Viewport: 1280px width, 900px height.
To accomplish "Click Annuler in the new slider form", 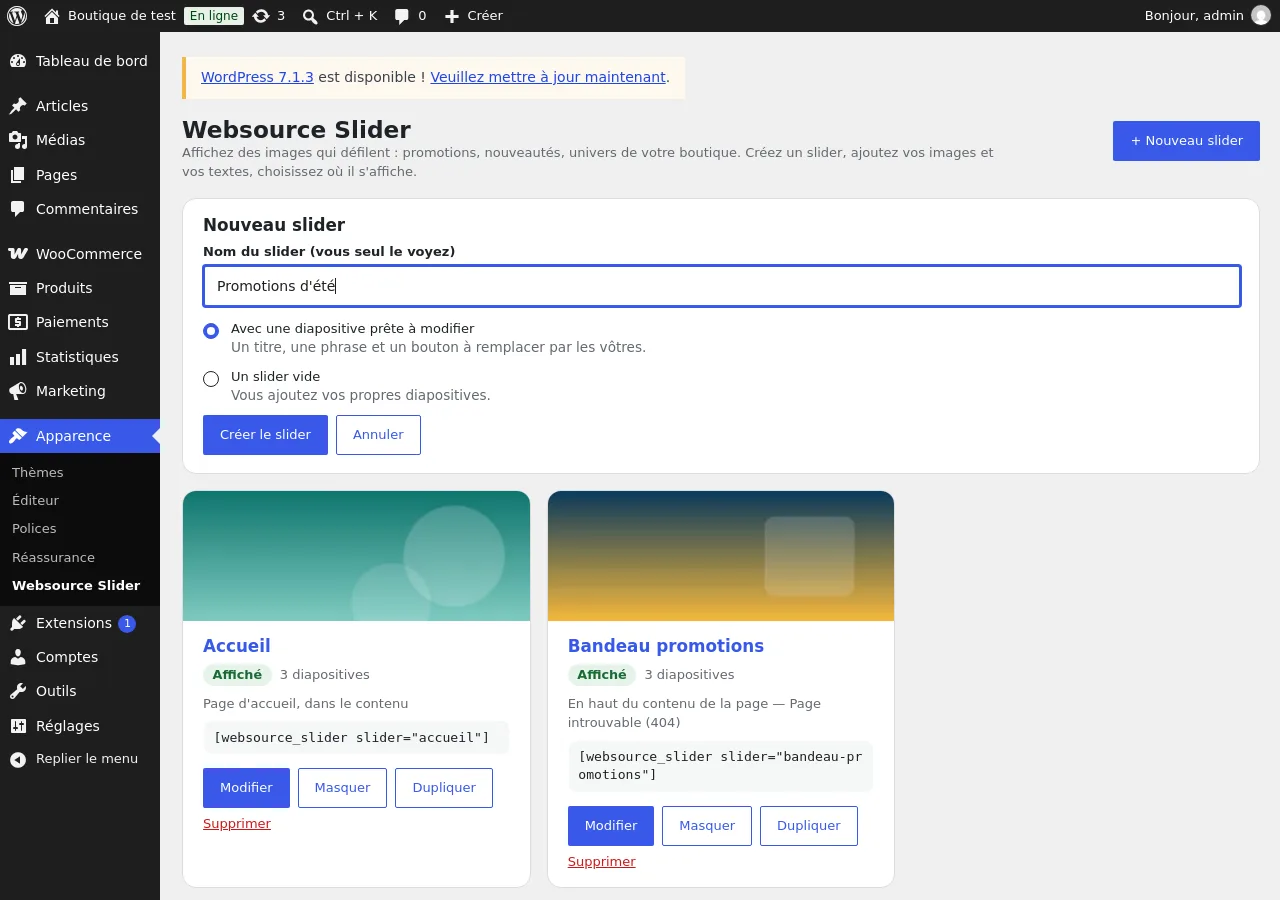I will pos(378,435).
